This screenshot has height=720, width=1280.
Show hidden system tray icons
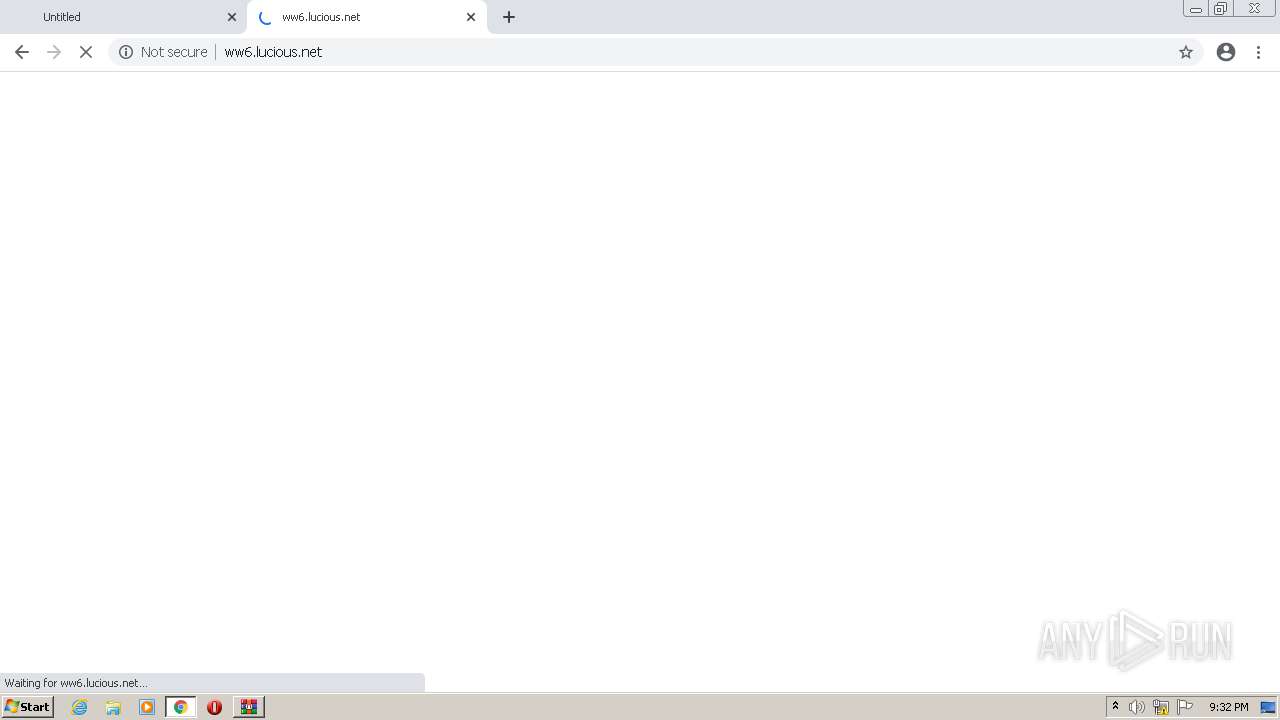(1115, 707)
